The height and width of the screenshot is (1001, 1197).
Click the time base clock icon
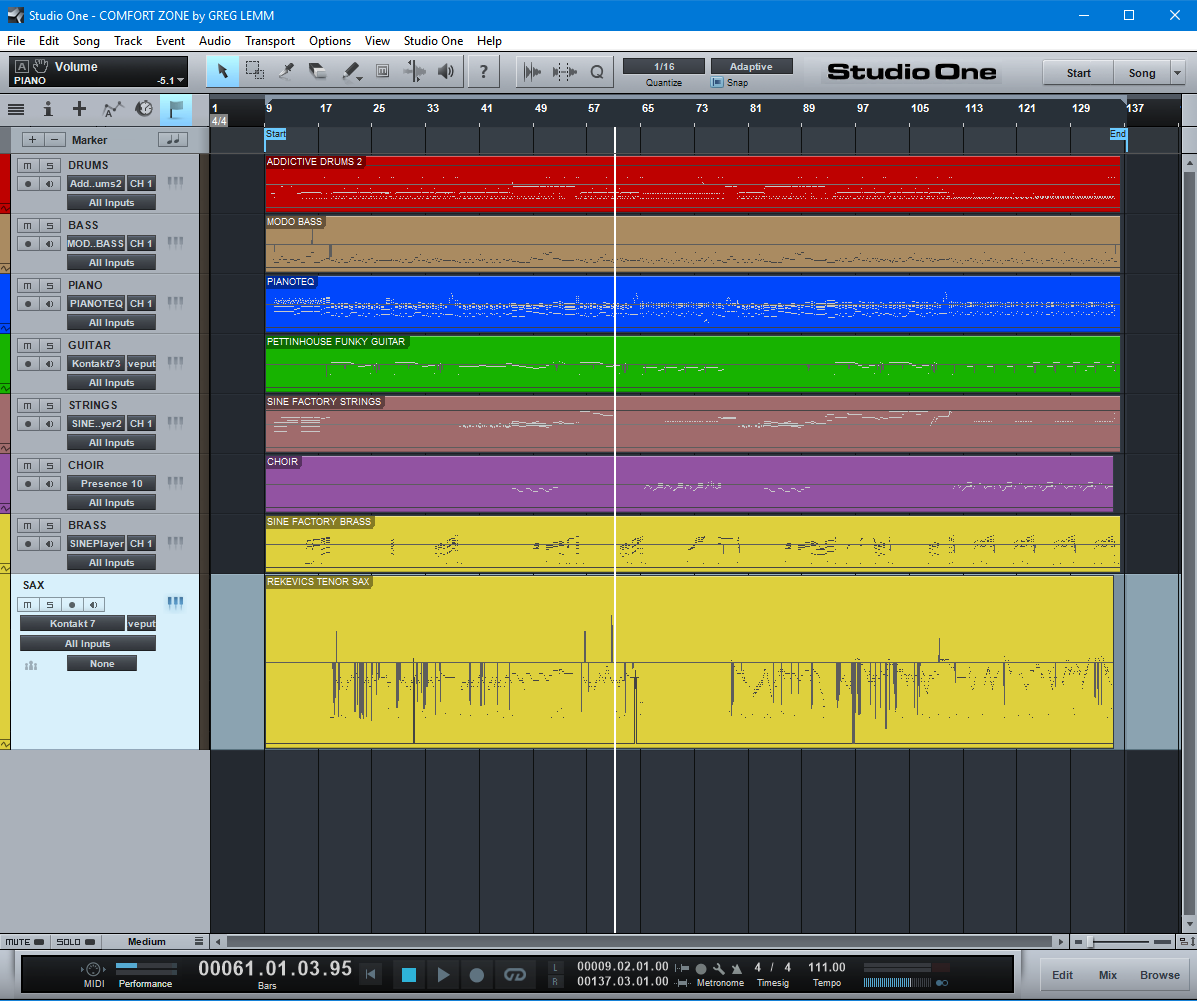pyautogui.click(x=144, y=109)
